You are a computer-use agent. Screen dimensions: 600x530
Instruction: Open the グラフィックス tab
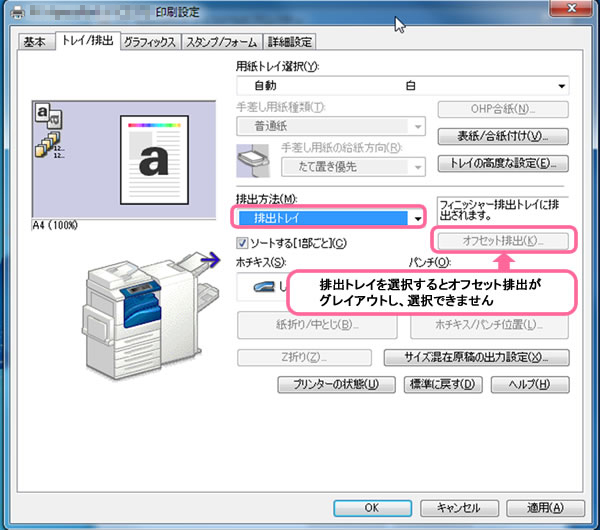[151, 42]
